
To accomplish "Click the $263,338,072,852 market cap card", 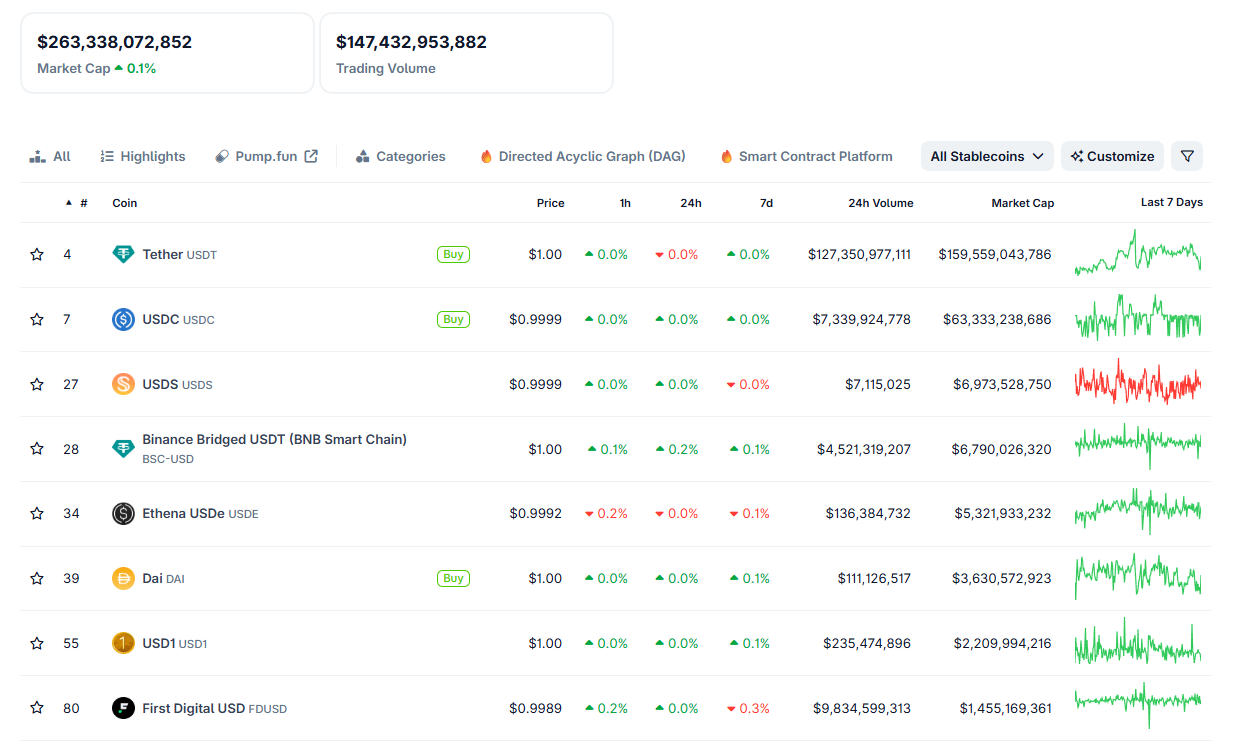I will pos(167,53).
